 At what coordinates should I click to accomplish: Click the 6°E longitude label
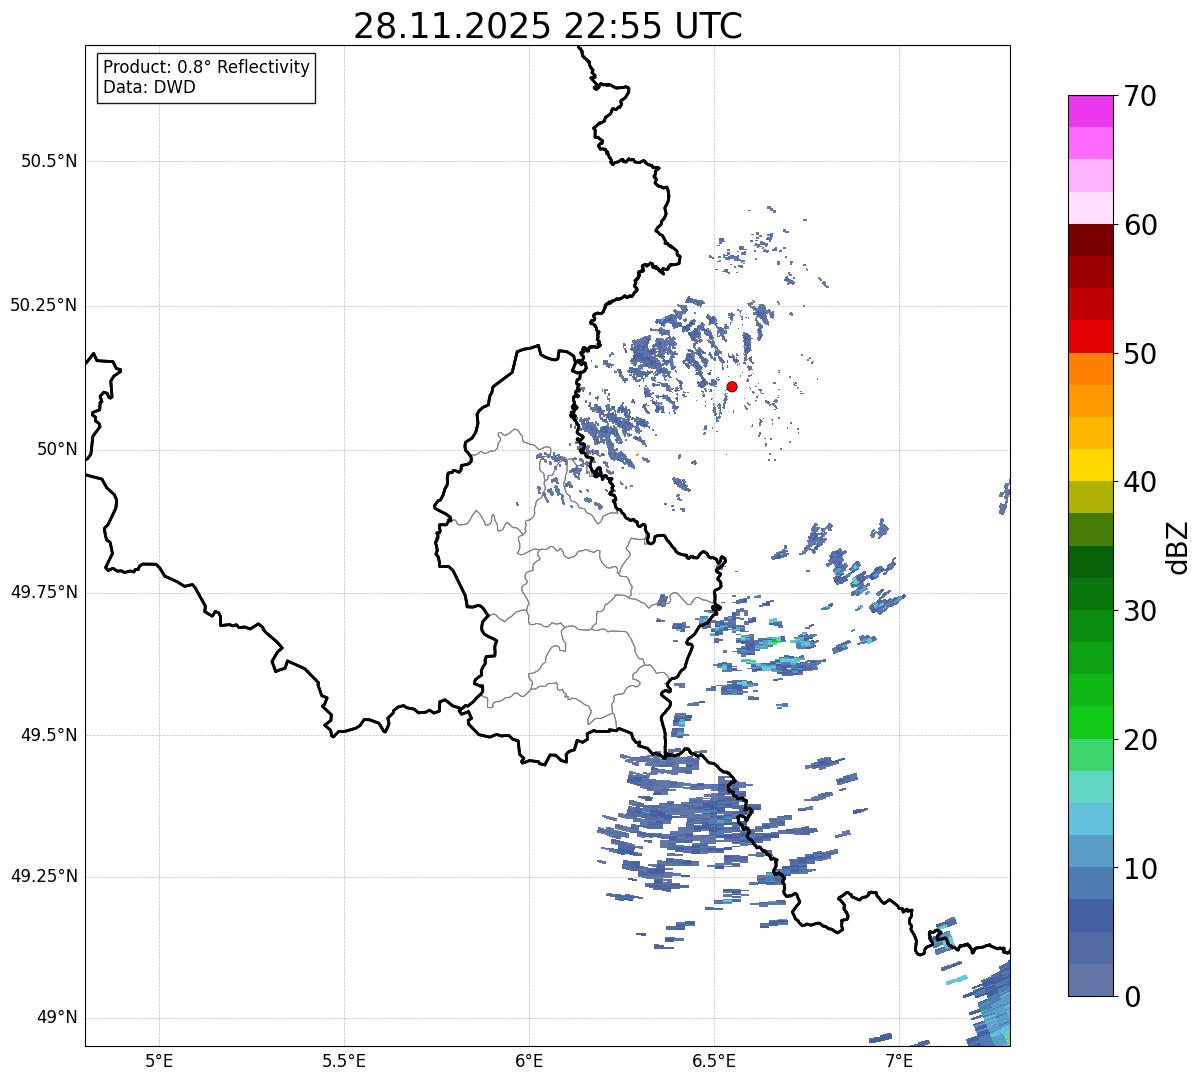coord(529,1060)
